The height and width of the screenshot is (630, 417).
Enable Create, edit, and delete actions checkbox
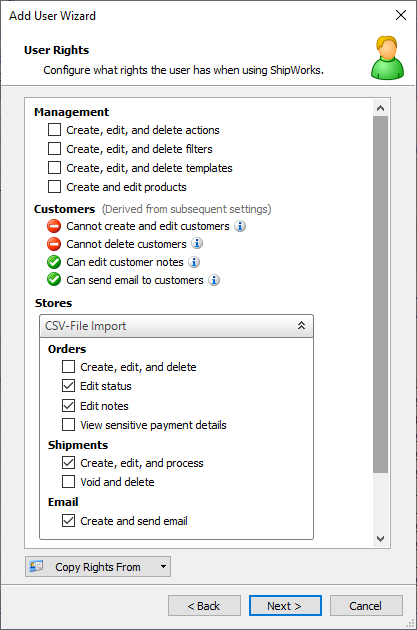coord(55,130)
